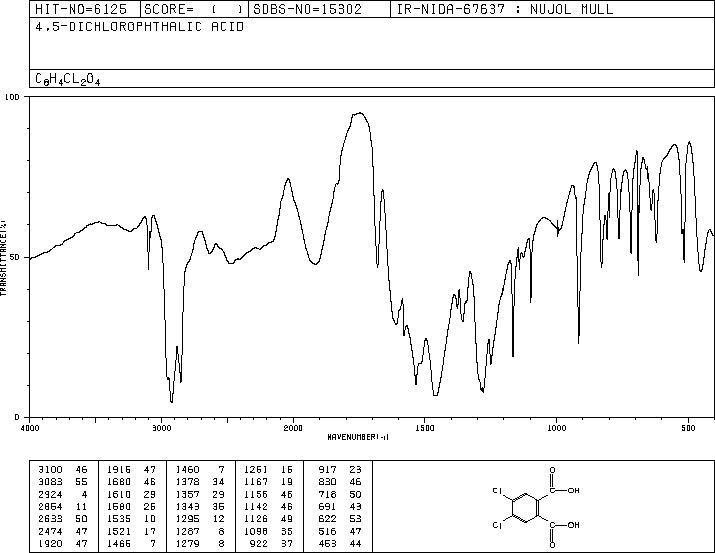Click compound name 4,5-DICHLOROPHTHALIC ACID

140,27
